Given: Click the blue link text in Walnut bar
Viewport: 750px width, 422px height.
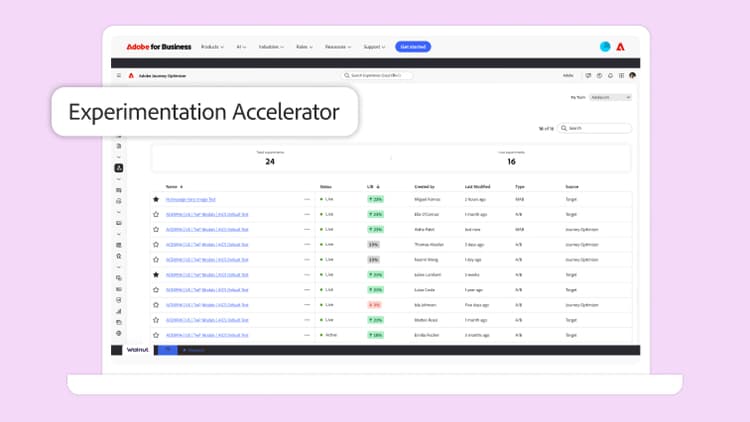Looking at the screenshot, I should [x=195, y=350].
